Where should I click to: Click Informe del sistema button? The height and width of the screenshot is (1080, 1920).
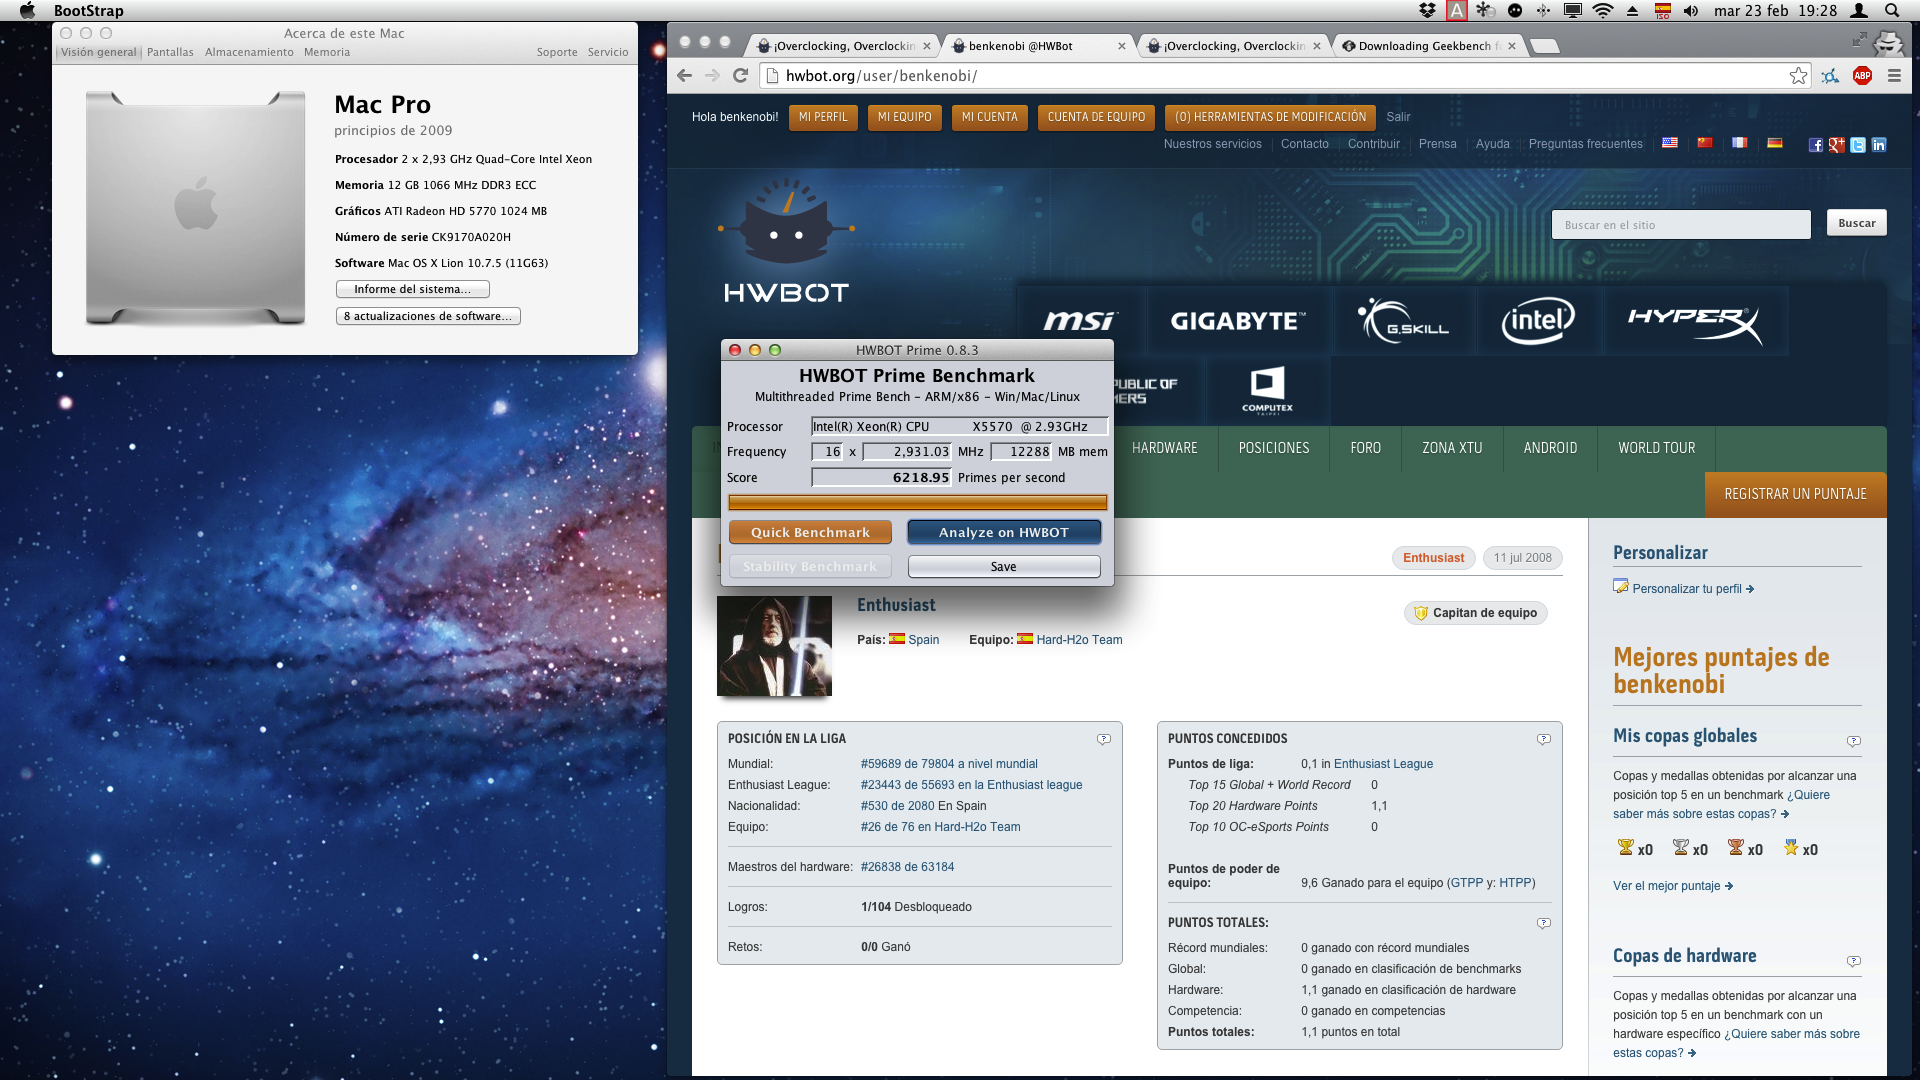(x=412, y=289)
